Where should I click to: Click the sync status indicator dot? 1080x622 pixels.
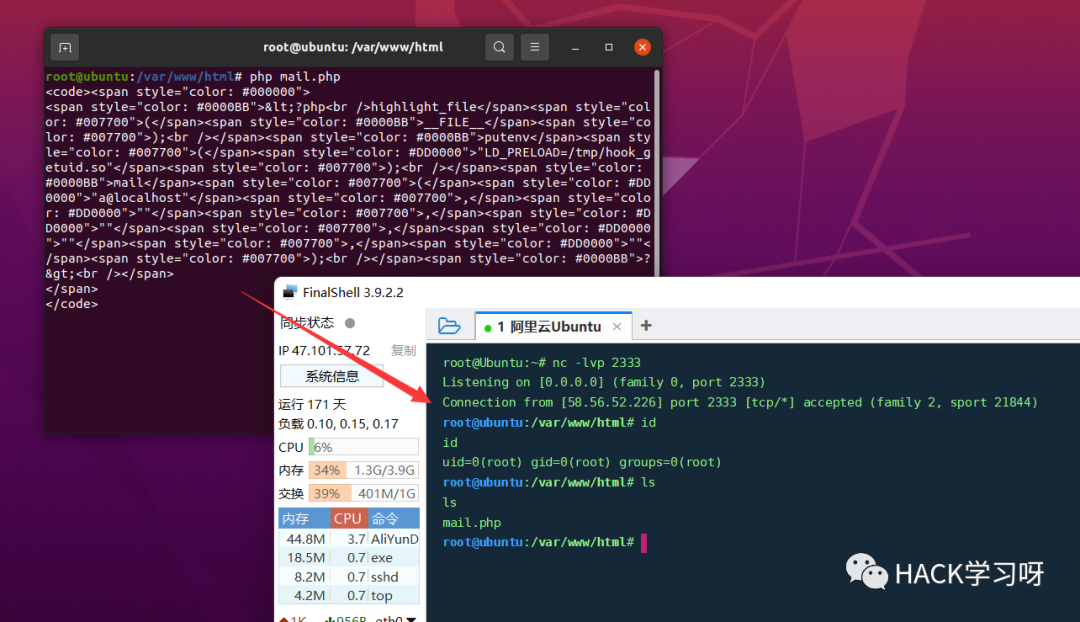point(350,323)
